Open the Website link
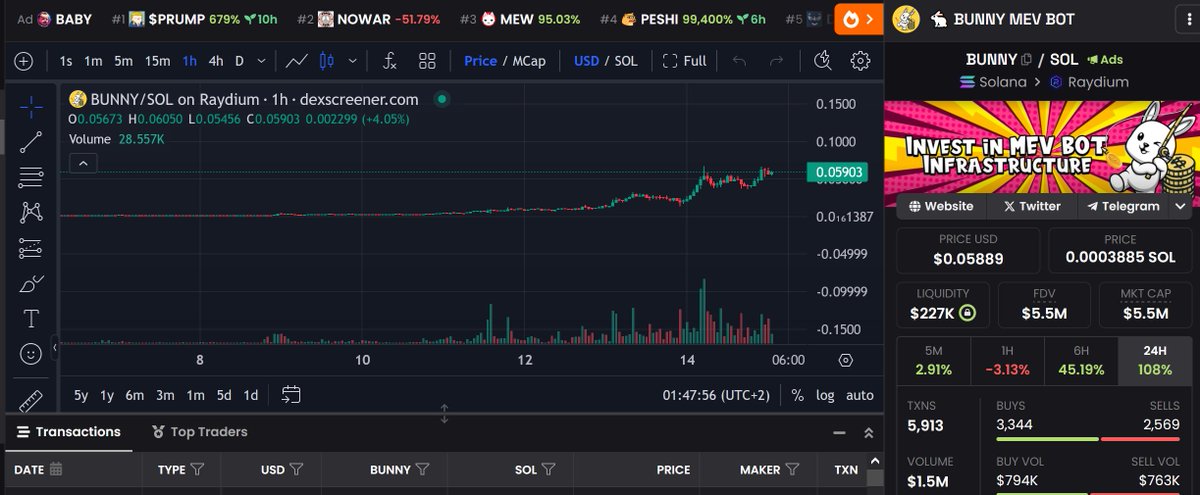Viewport: 1200px width, 495px height. coord(941,206)
